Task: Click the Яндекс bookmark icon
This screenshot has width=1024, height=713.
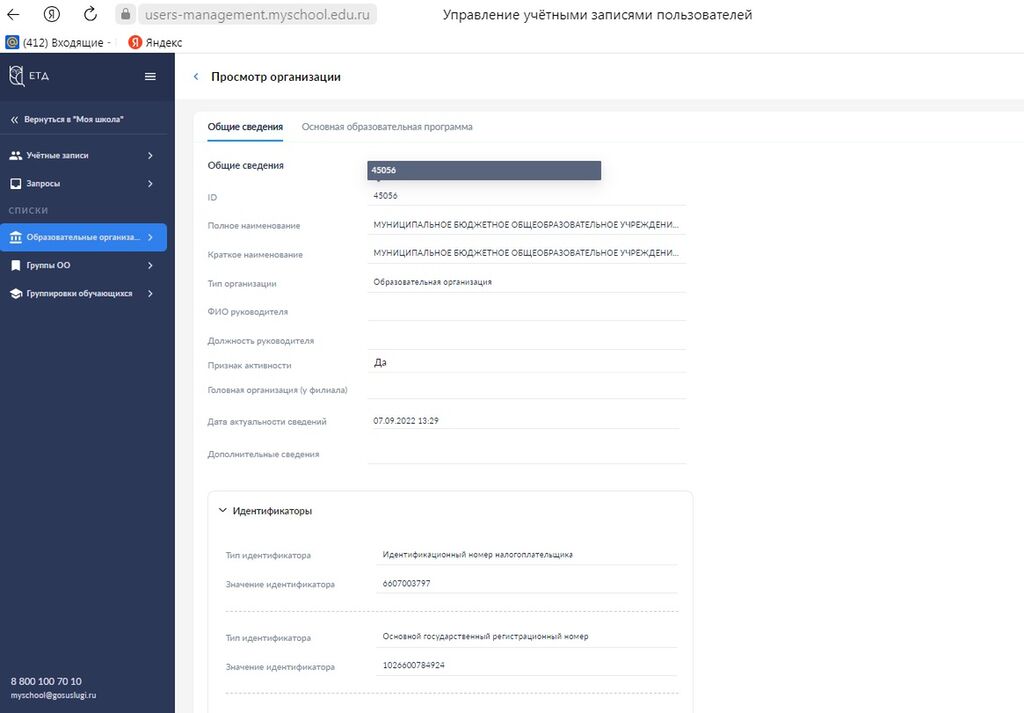Action: click(x=135, y=43)
